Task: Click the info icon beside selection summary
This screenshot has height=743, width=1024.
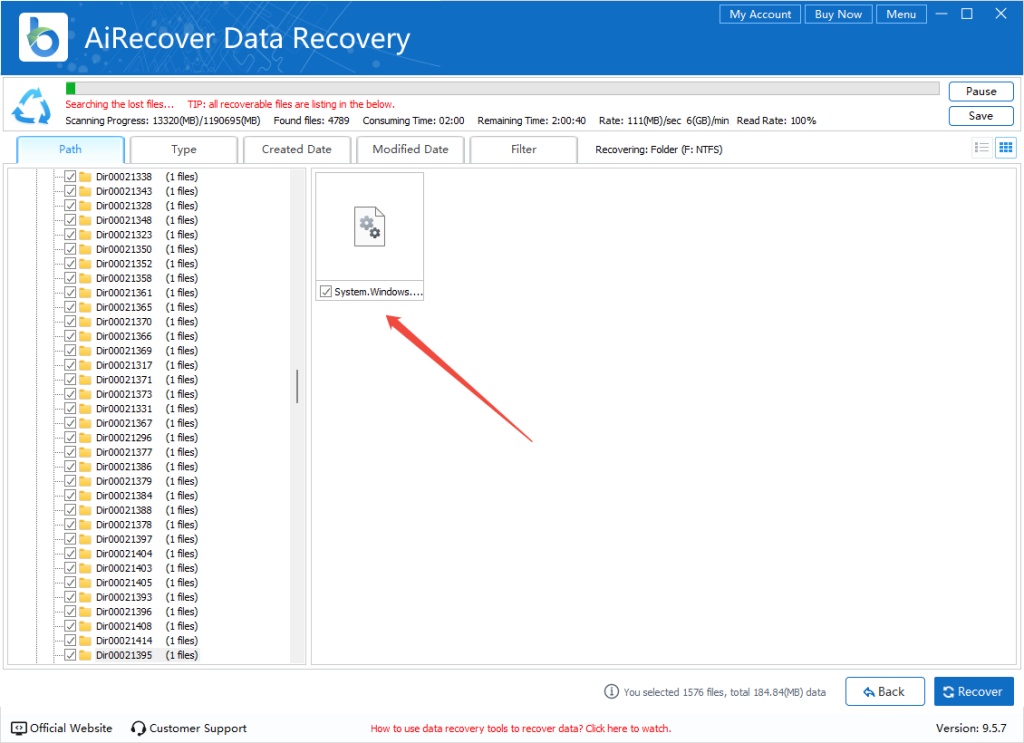Action: click(611, 691)
